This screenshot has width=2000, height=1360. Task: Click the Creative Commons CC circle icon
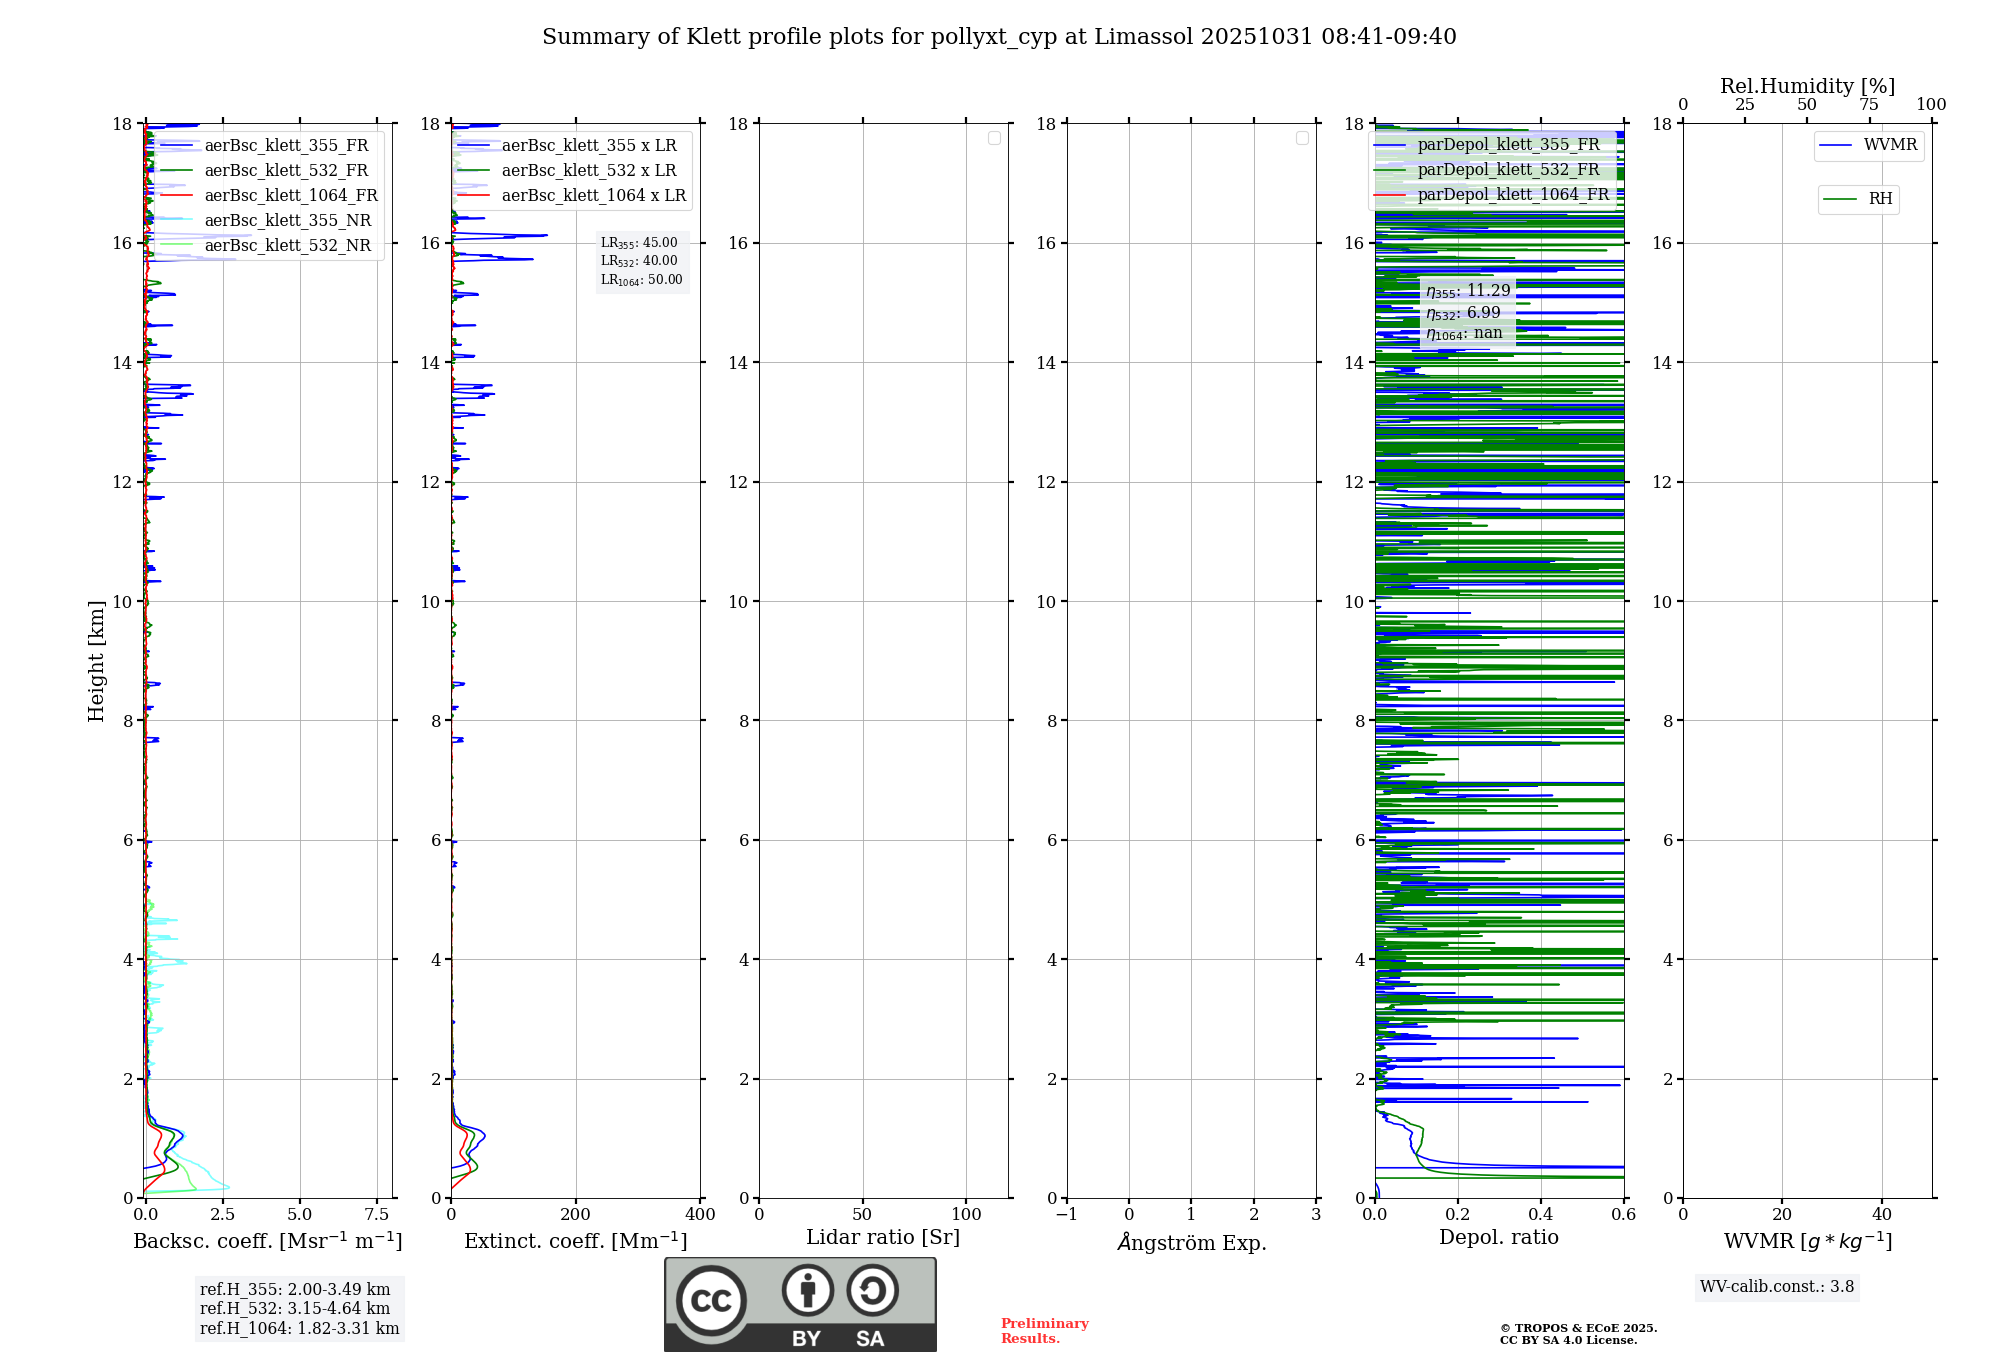coord(711,1301)
